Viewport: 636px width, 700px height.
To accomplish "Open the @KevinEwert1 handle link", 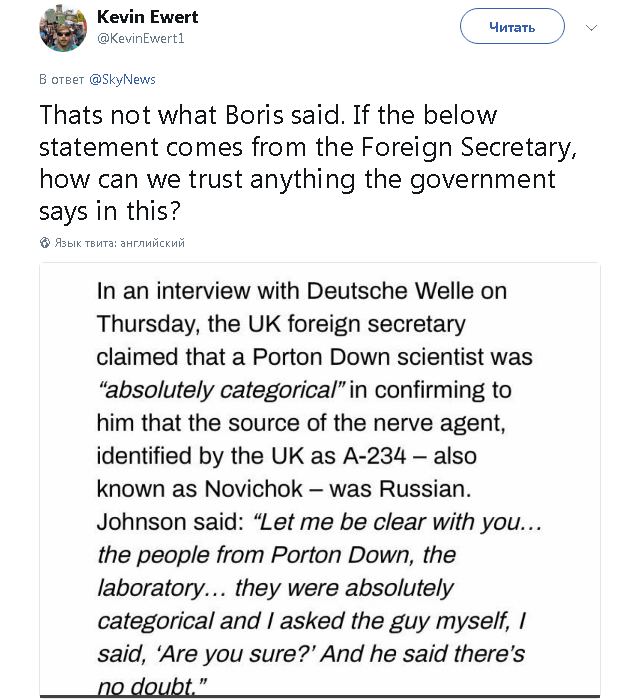I will pyautogui.click(x=140, y=38).
